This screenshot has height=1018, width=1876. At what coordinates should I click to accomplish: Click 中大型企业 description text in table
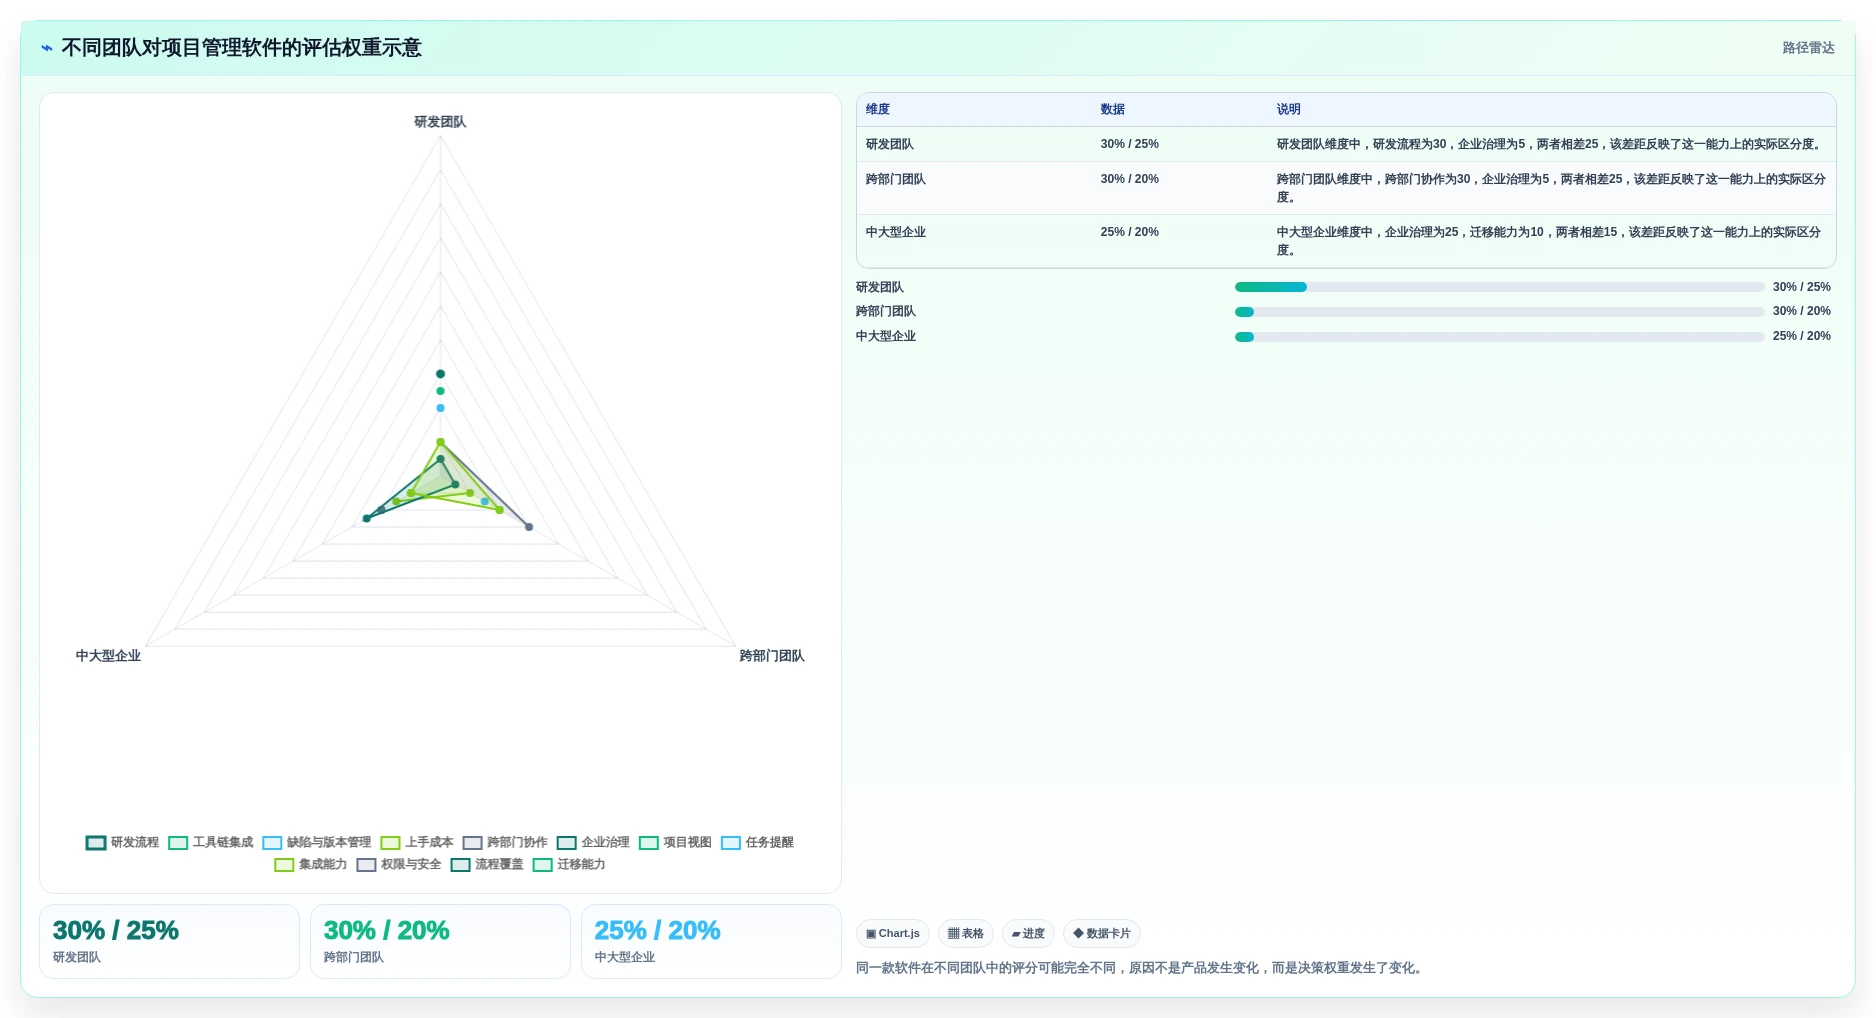(x=1551, y=241)
